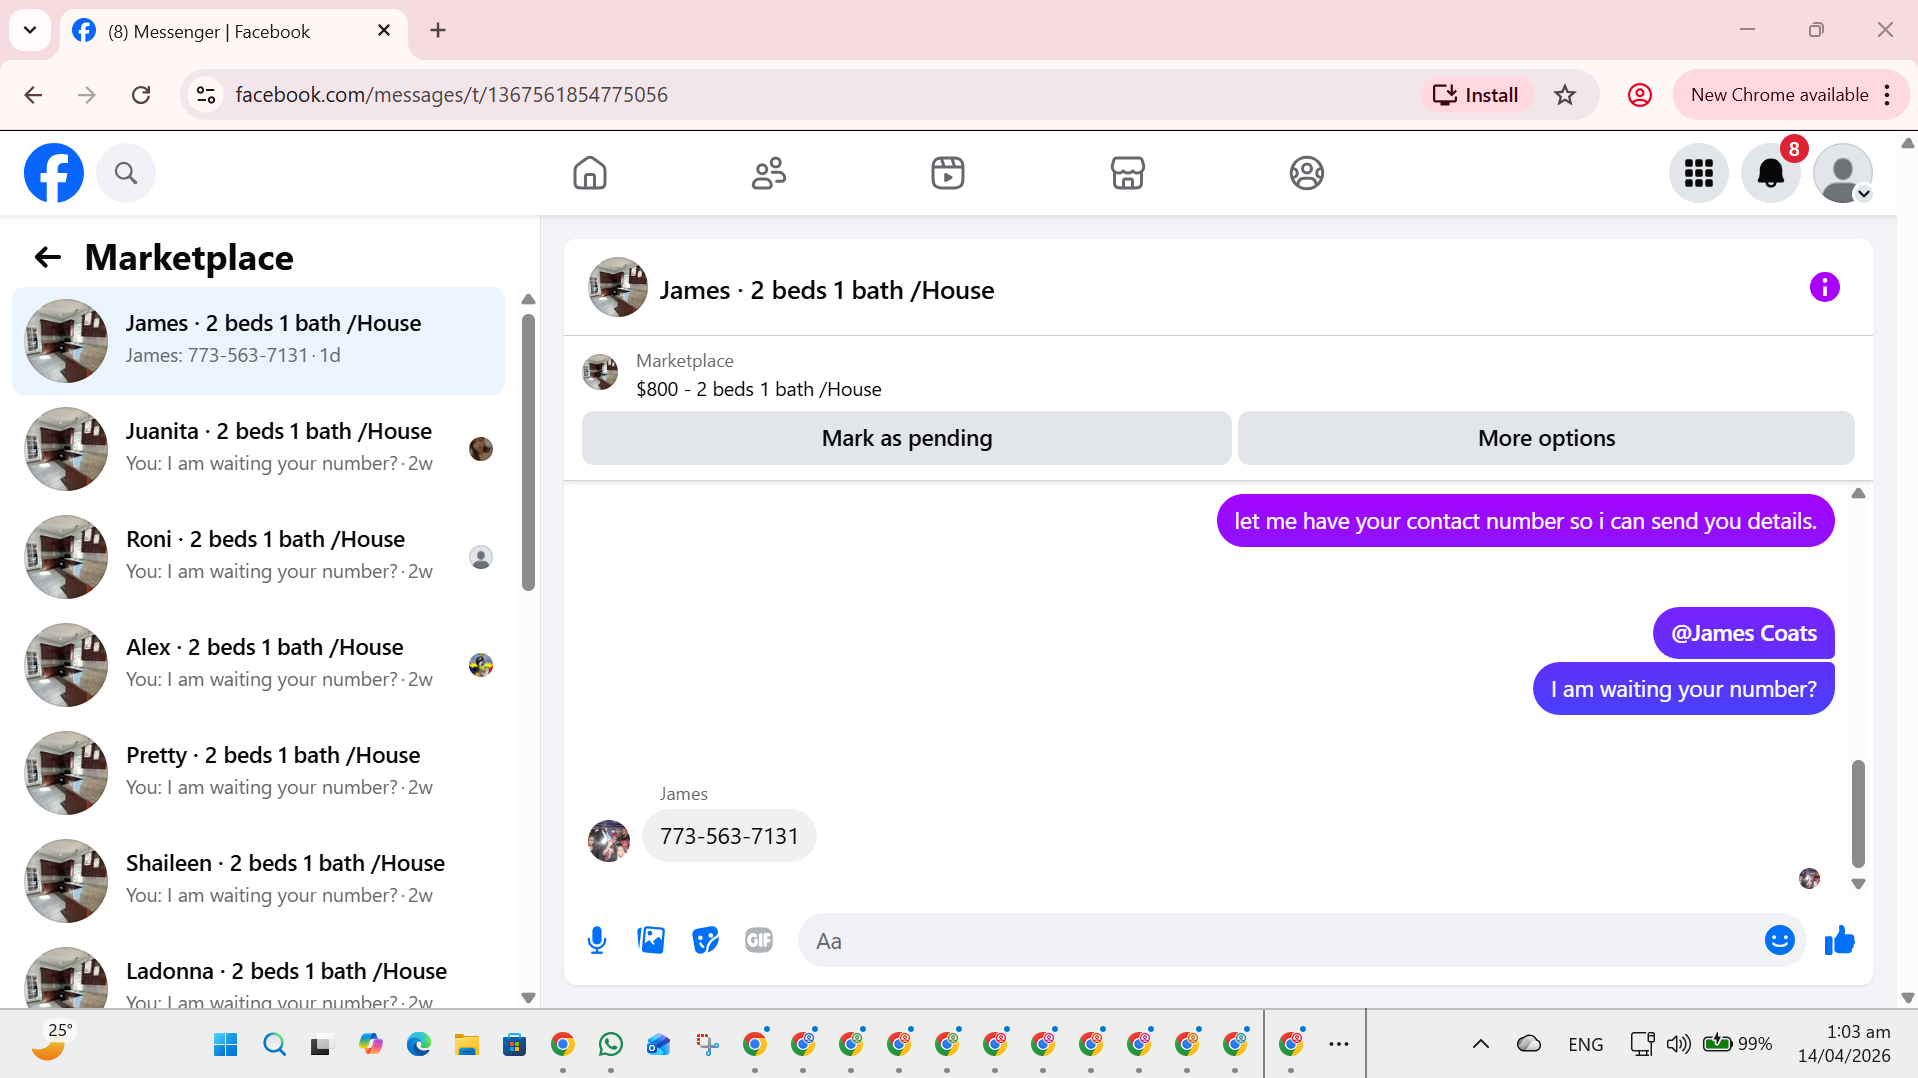The image size is (1918, 1078).
Task: Open the Marketplace storefront icon
Action: tap(1127, 173)
